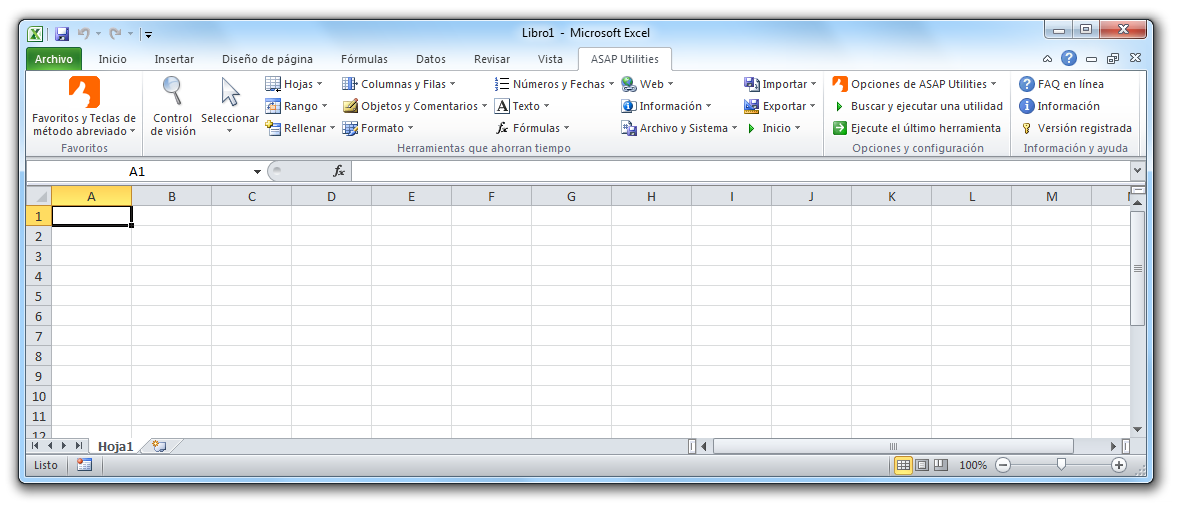Screen dimensions: 1177x506
Task: Open FAQ en línea help
Action: tap(1061, 84)
